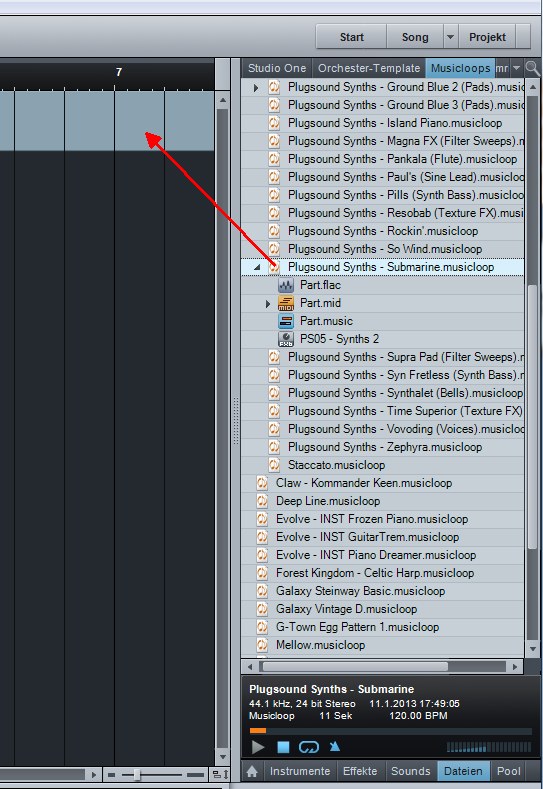
Task: Select the Part.flac audio file icon
Action: click(x=286, y=285)
